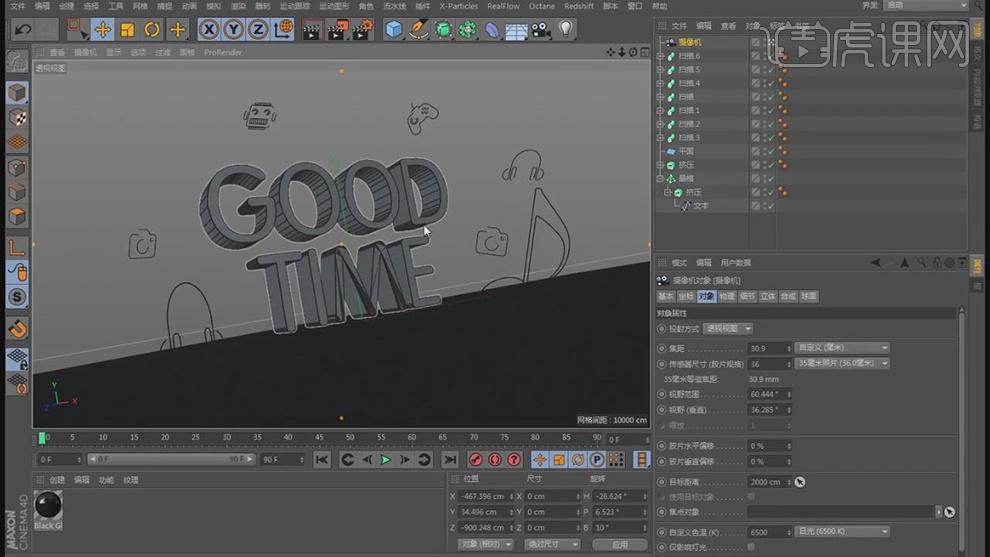
Task: Open the daylight 6500 K white balance dropdown
Action: tap(842, 532)
